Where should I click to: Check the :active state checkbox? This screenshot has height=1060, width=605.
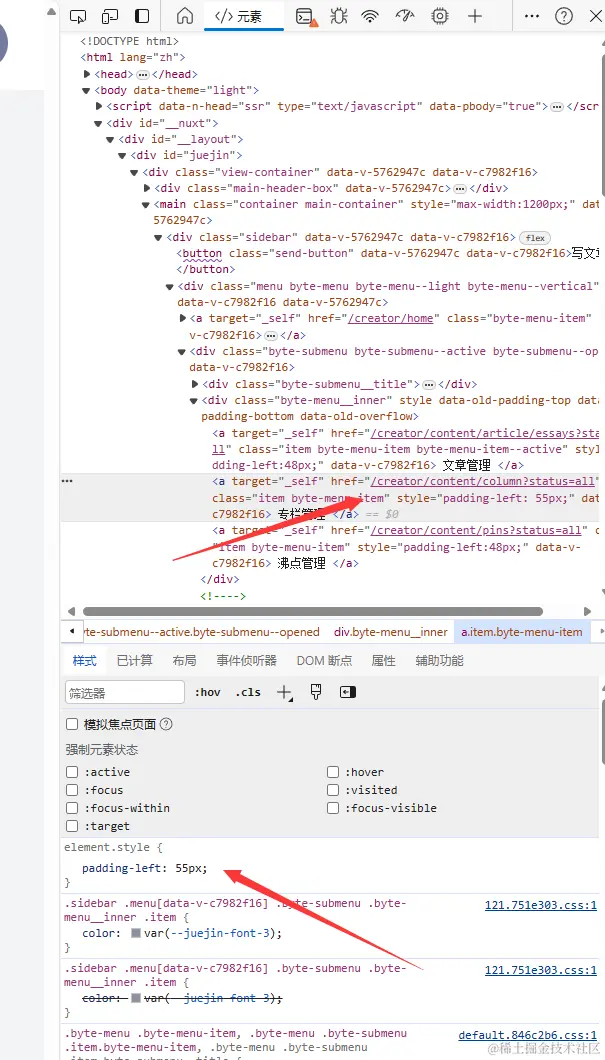point(72,772)
